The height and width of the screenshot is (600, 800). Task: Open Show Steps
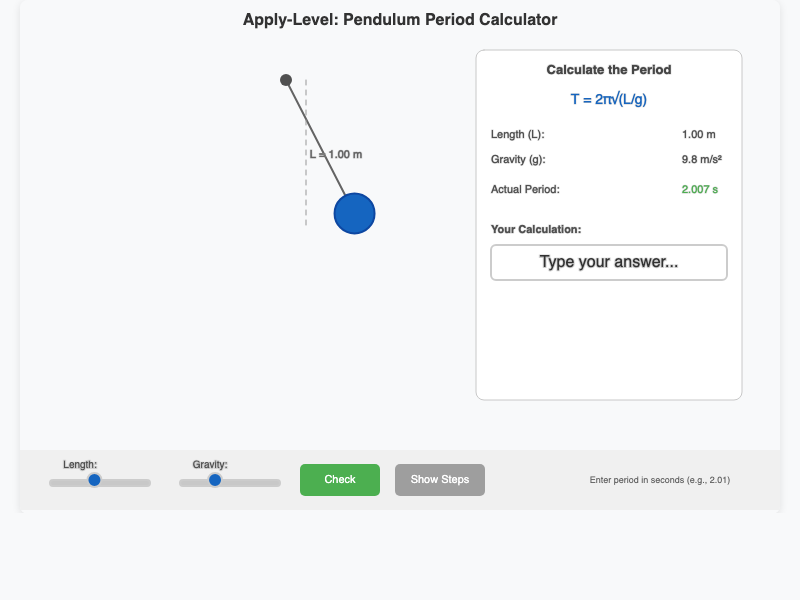tap(439, 479)
